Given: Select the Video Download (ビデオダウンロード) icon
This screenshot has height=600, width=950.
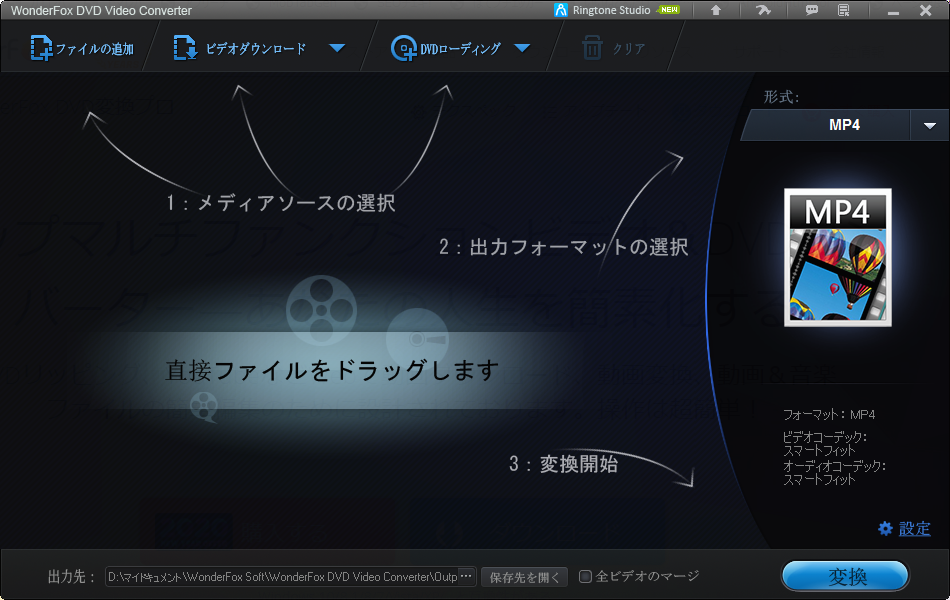Looking at the screenshot, I should click(184, 46).
